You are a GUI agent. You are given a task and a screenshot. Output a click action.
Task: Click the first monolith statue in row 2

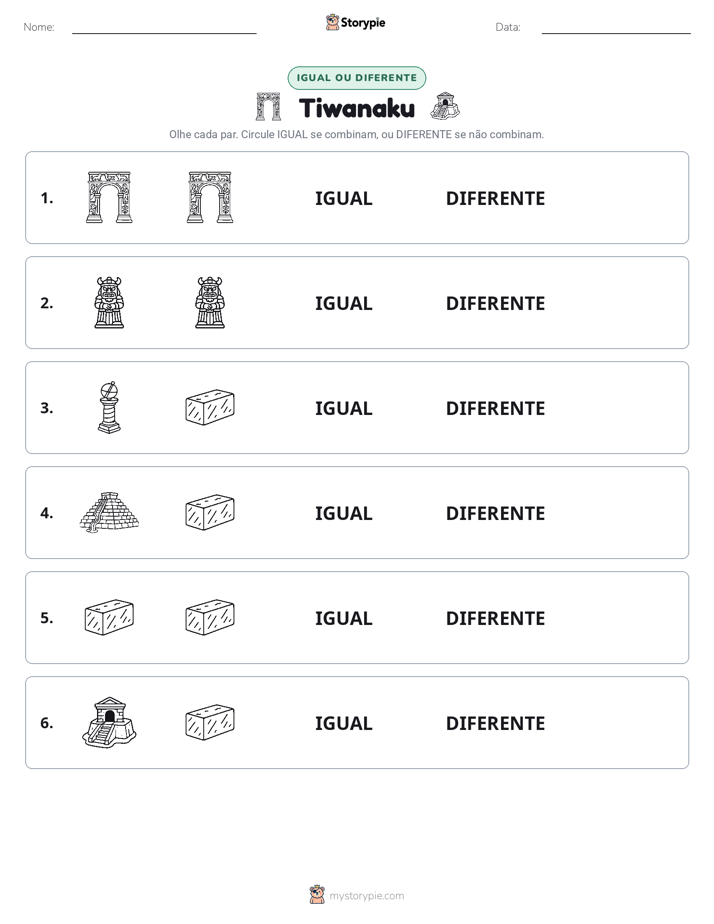(109, 302)
